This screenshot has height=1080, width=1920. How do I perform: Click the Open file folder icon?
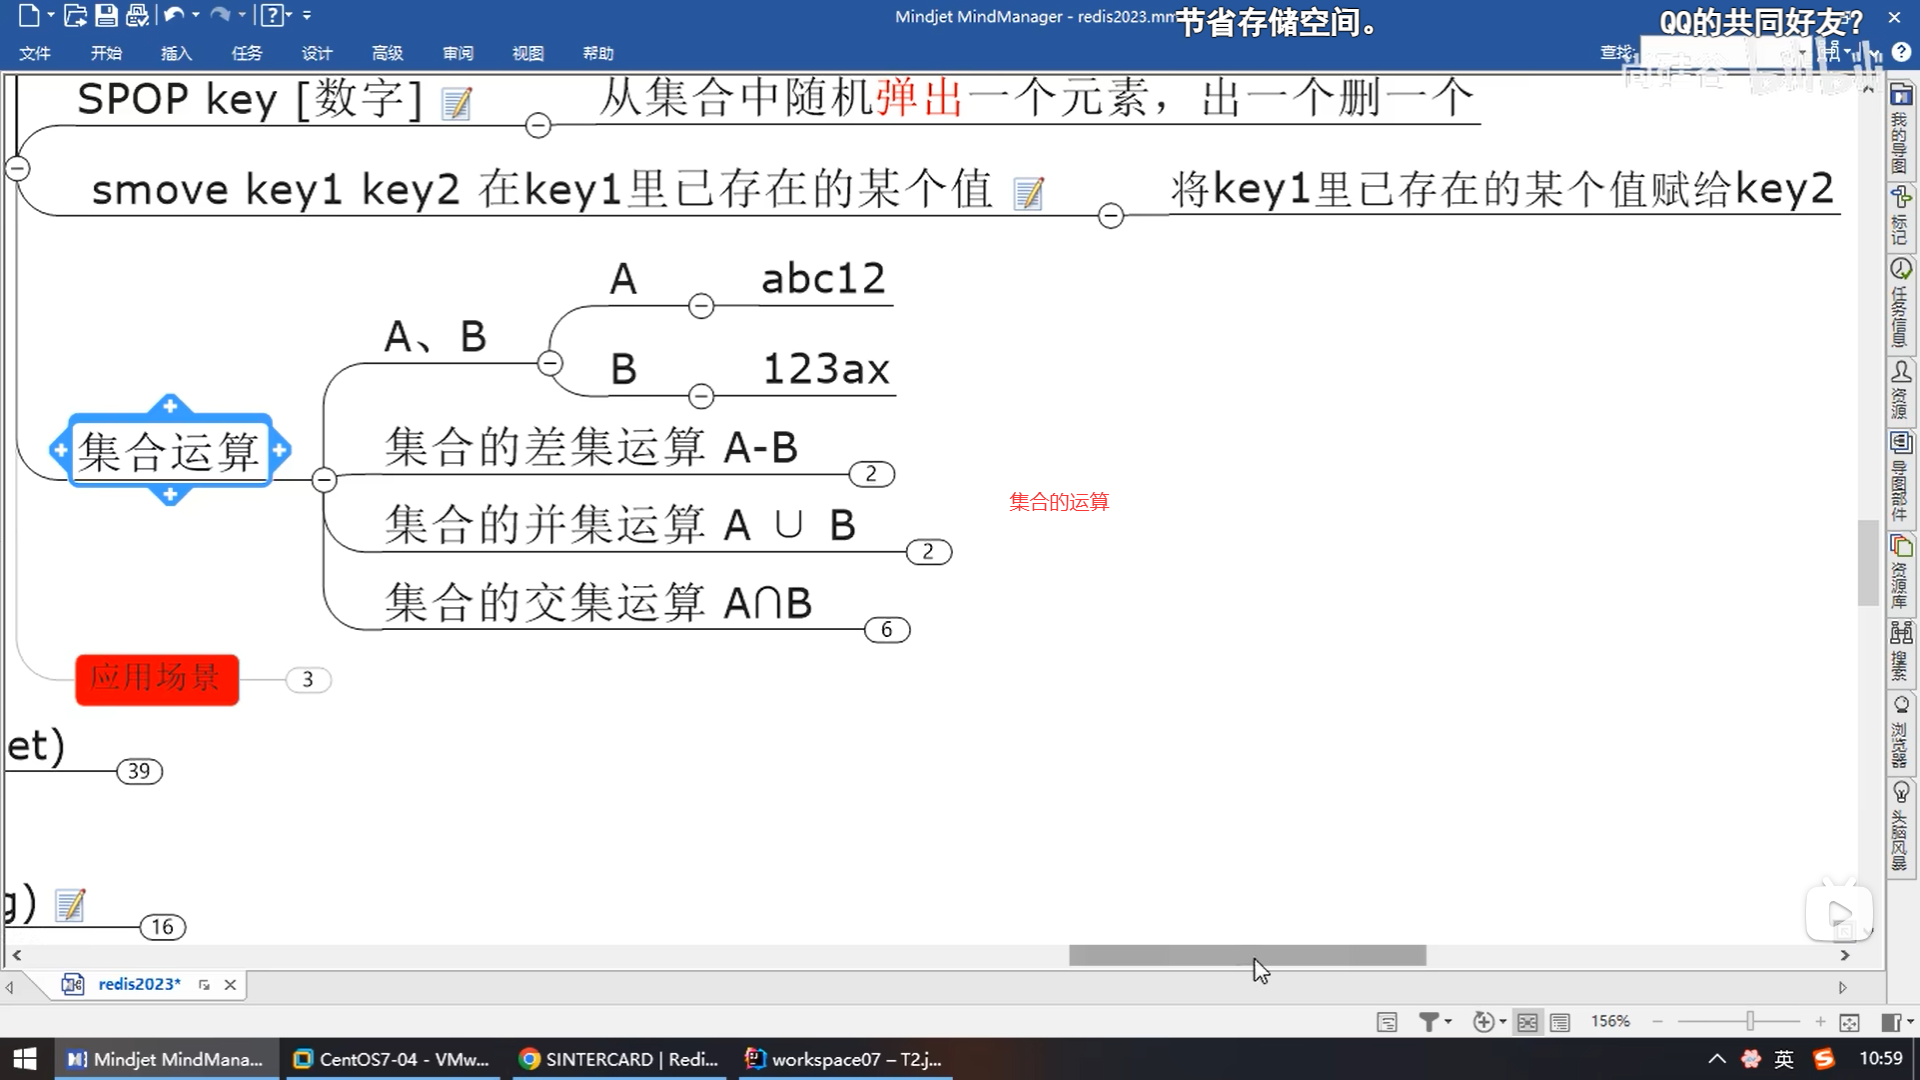click(x=74, y=15)
